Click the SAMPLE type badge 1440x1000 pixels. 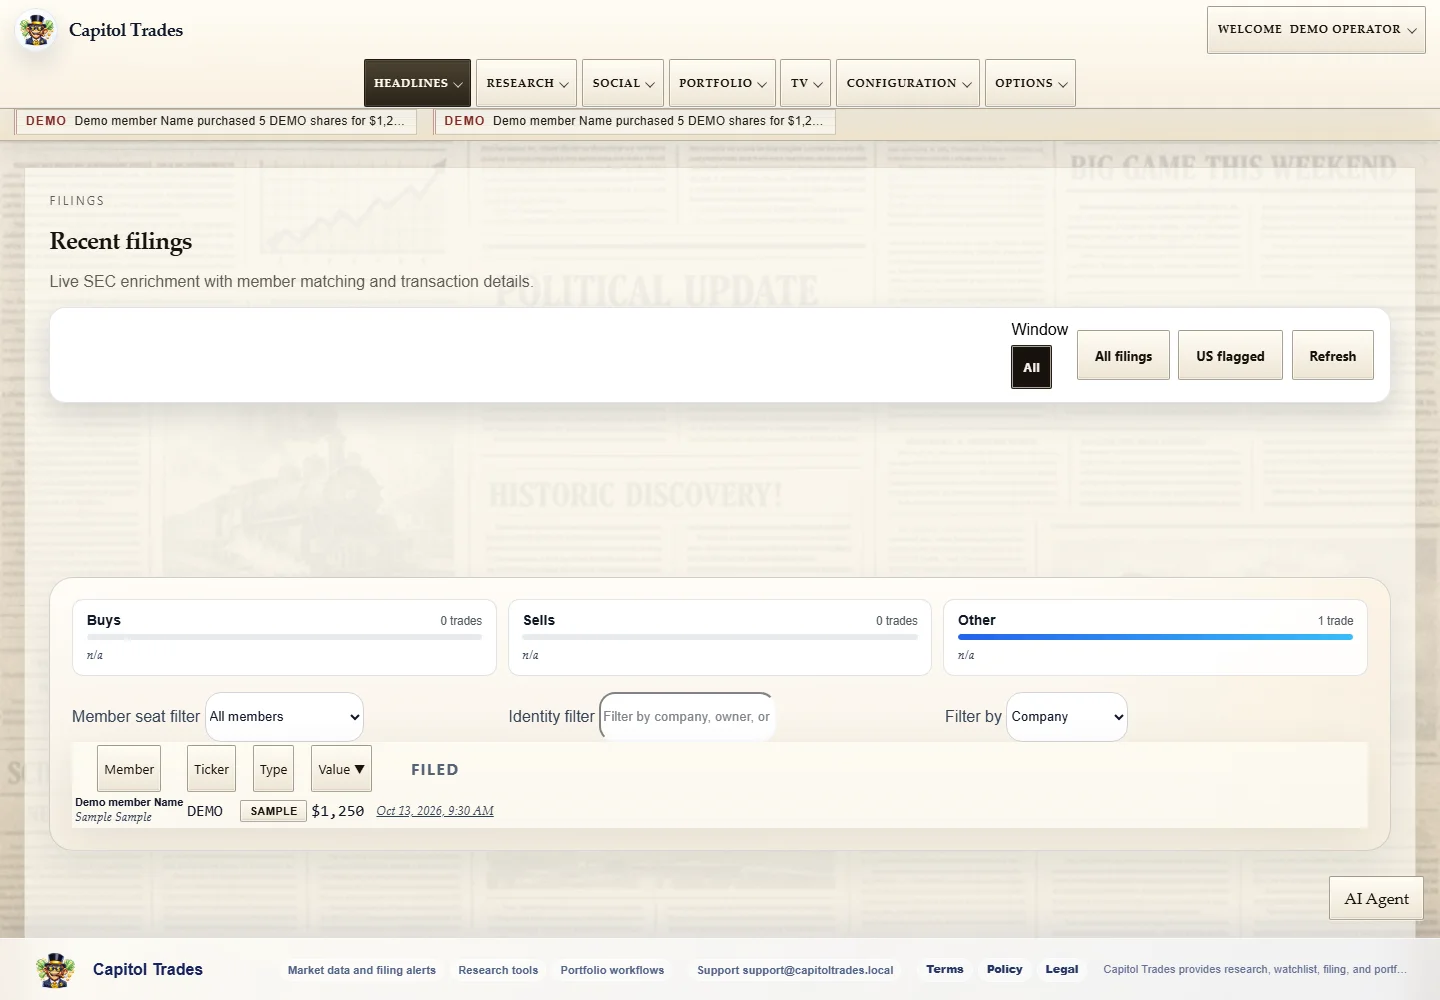pos(273,811)
